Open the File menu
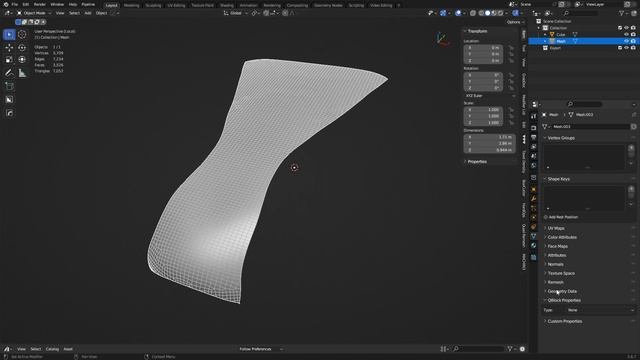The width and height of the screenshot is (640, 360). (x=14, y=4)
